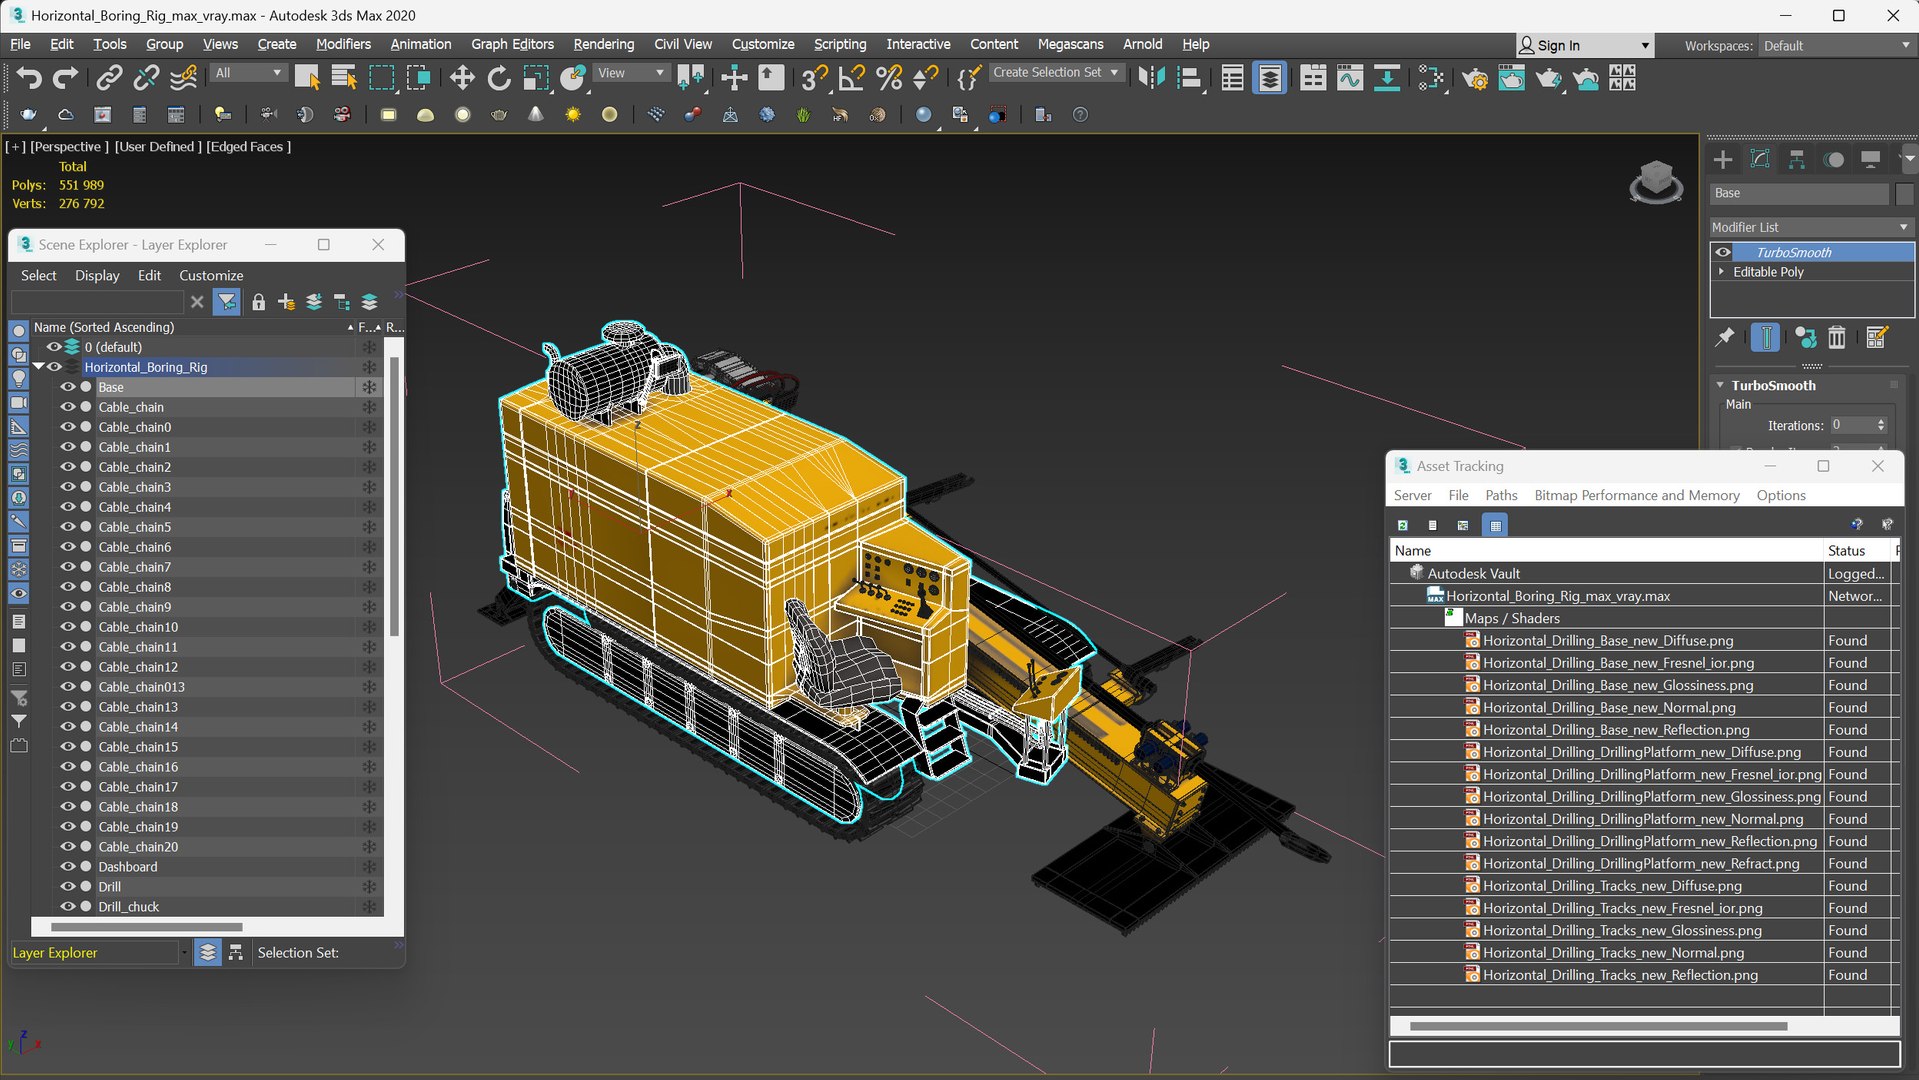The height and width of the screenshot is (1080, 1919).
Task: Toggle the Angle Snap icon
Action: click(x=851, y=78)
